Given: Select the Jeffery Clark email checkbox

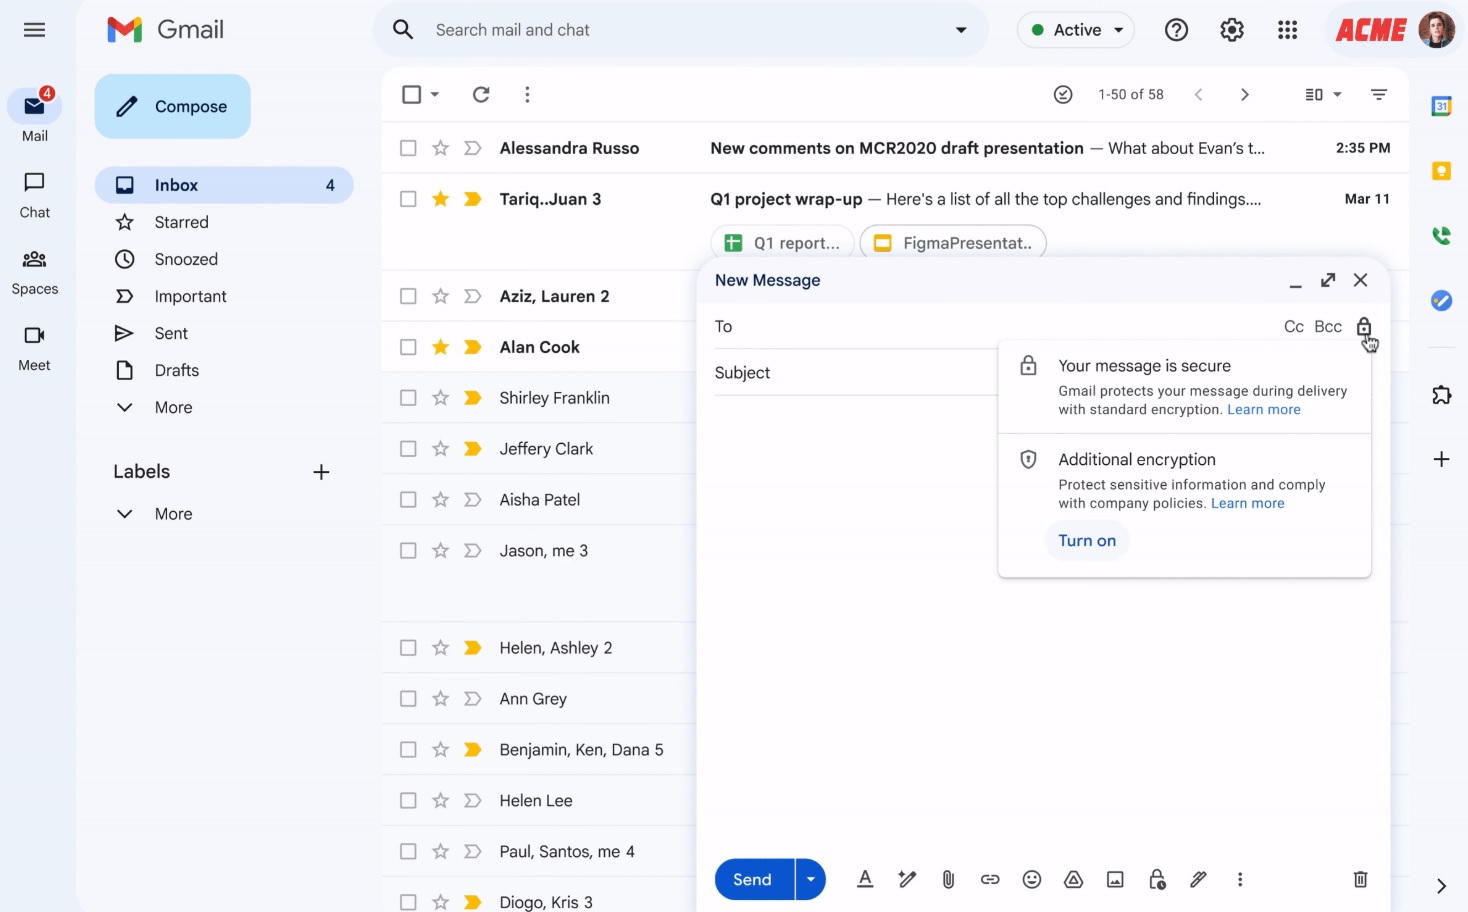Looking at the screenshot, I should pyautogui.click(x=408, y=449).
